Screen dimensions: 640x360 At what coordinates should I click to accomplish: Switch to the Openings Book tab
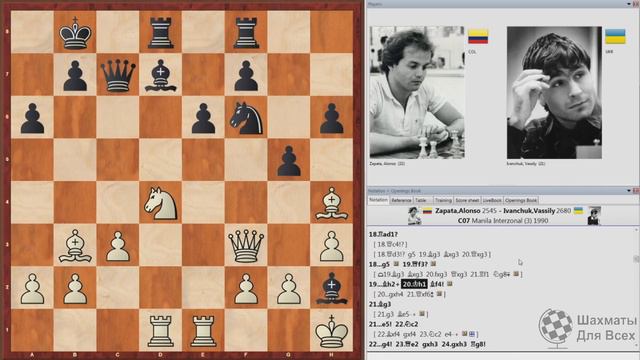[521, 200]
